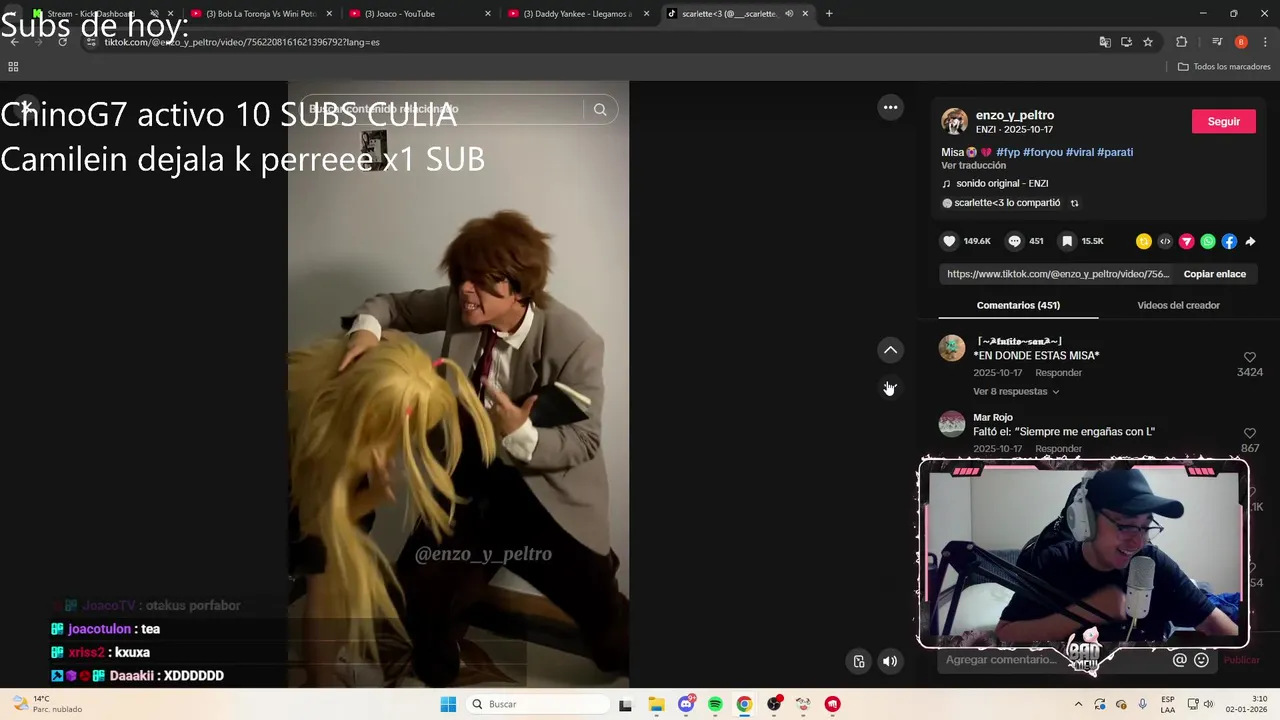
Task: Open the Chrome extensions puzzle icon
Action: pos(1182,42)
